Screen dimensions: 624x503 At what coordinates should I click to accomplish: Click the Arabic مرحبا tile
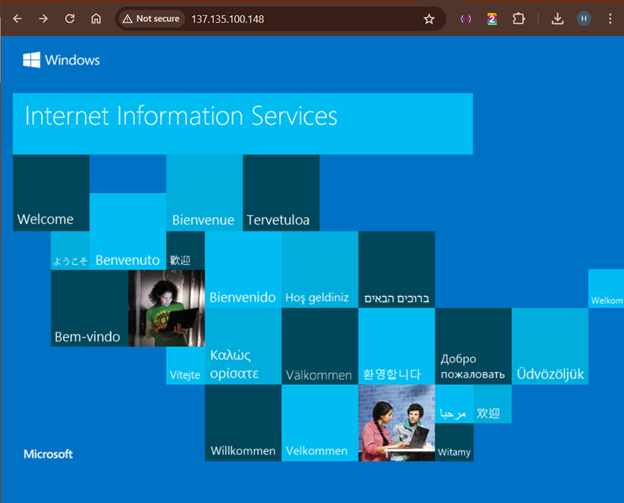pos(454,404)
